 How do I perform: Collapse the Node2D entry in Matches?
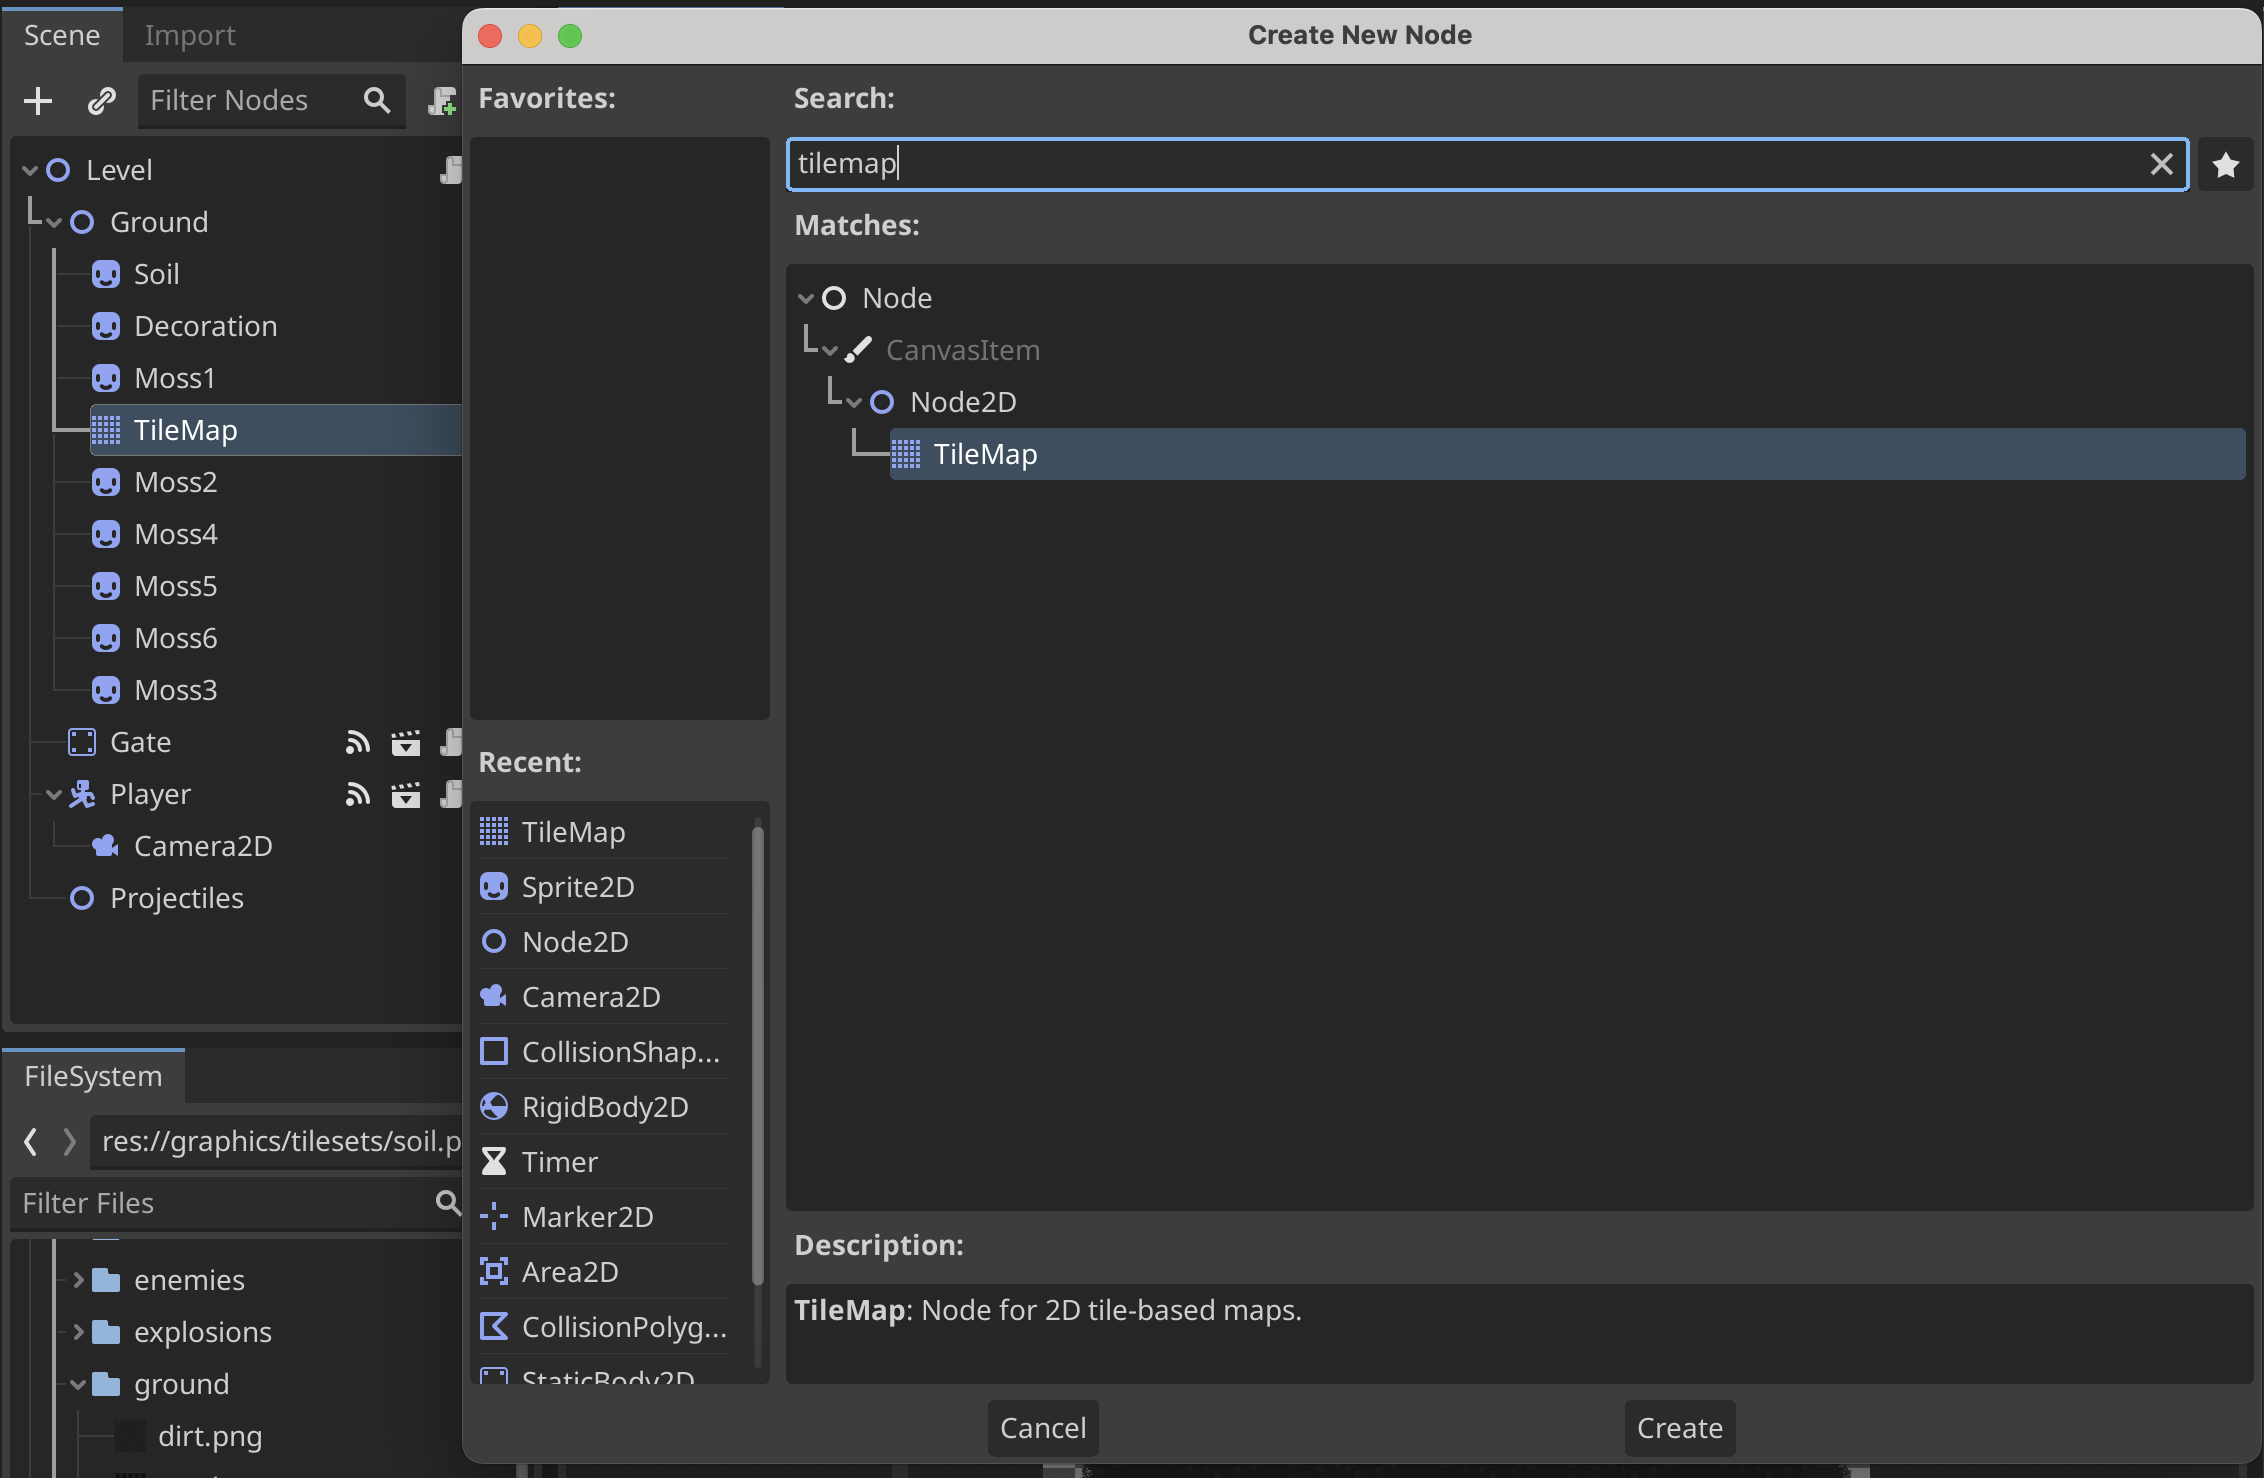[854, 403]
